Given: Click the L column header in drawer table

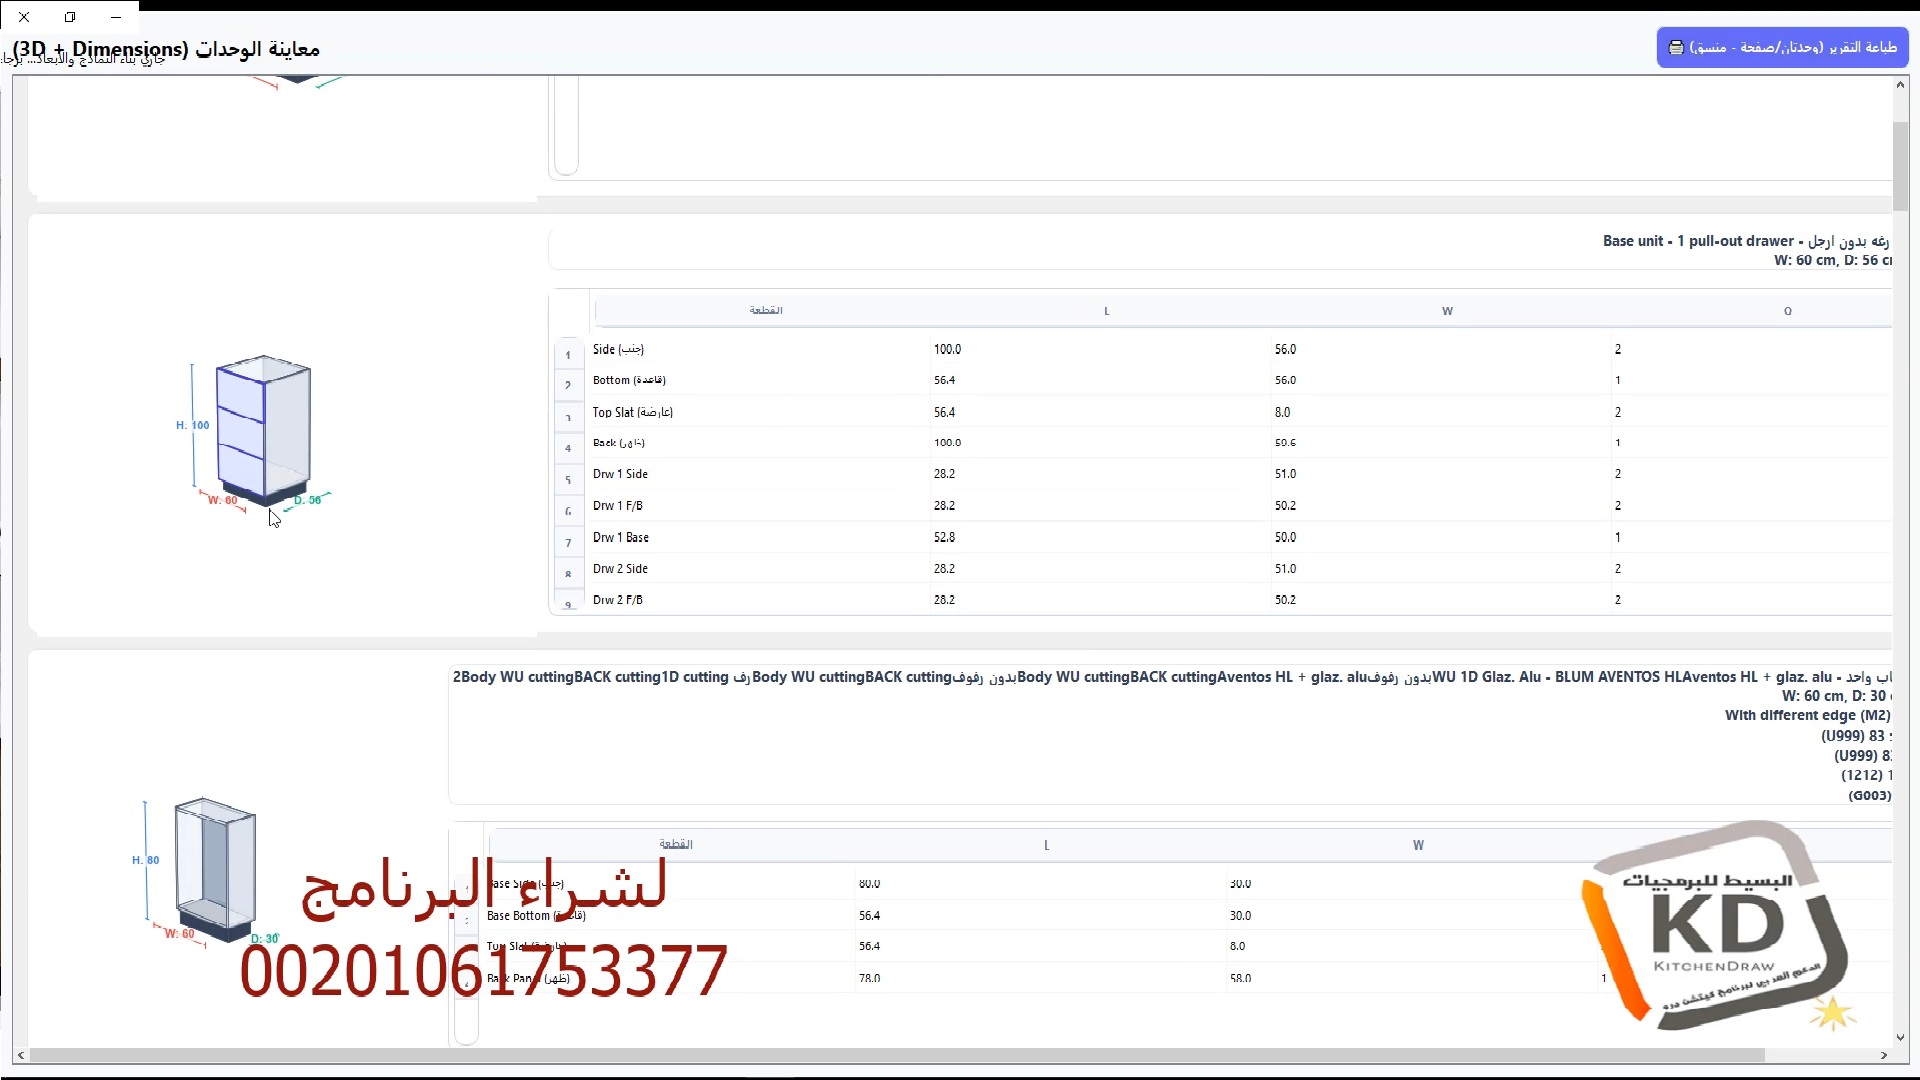Looking at the screenshot, I should (x=1106, y=311).
